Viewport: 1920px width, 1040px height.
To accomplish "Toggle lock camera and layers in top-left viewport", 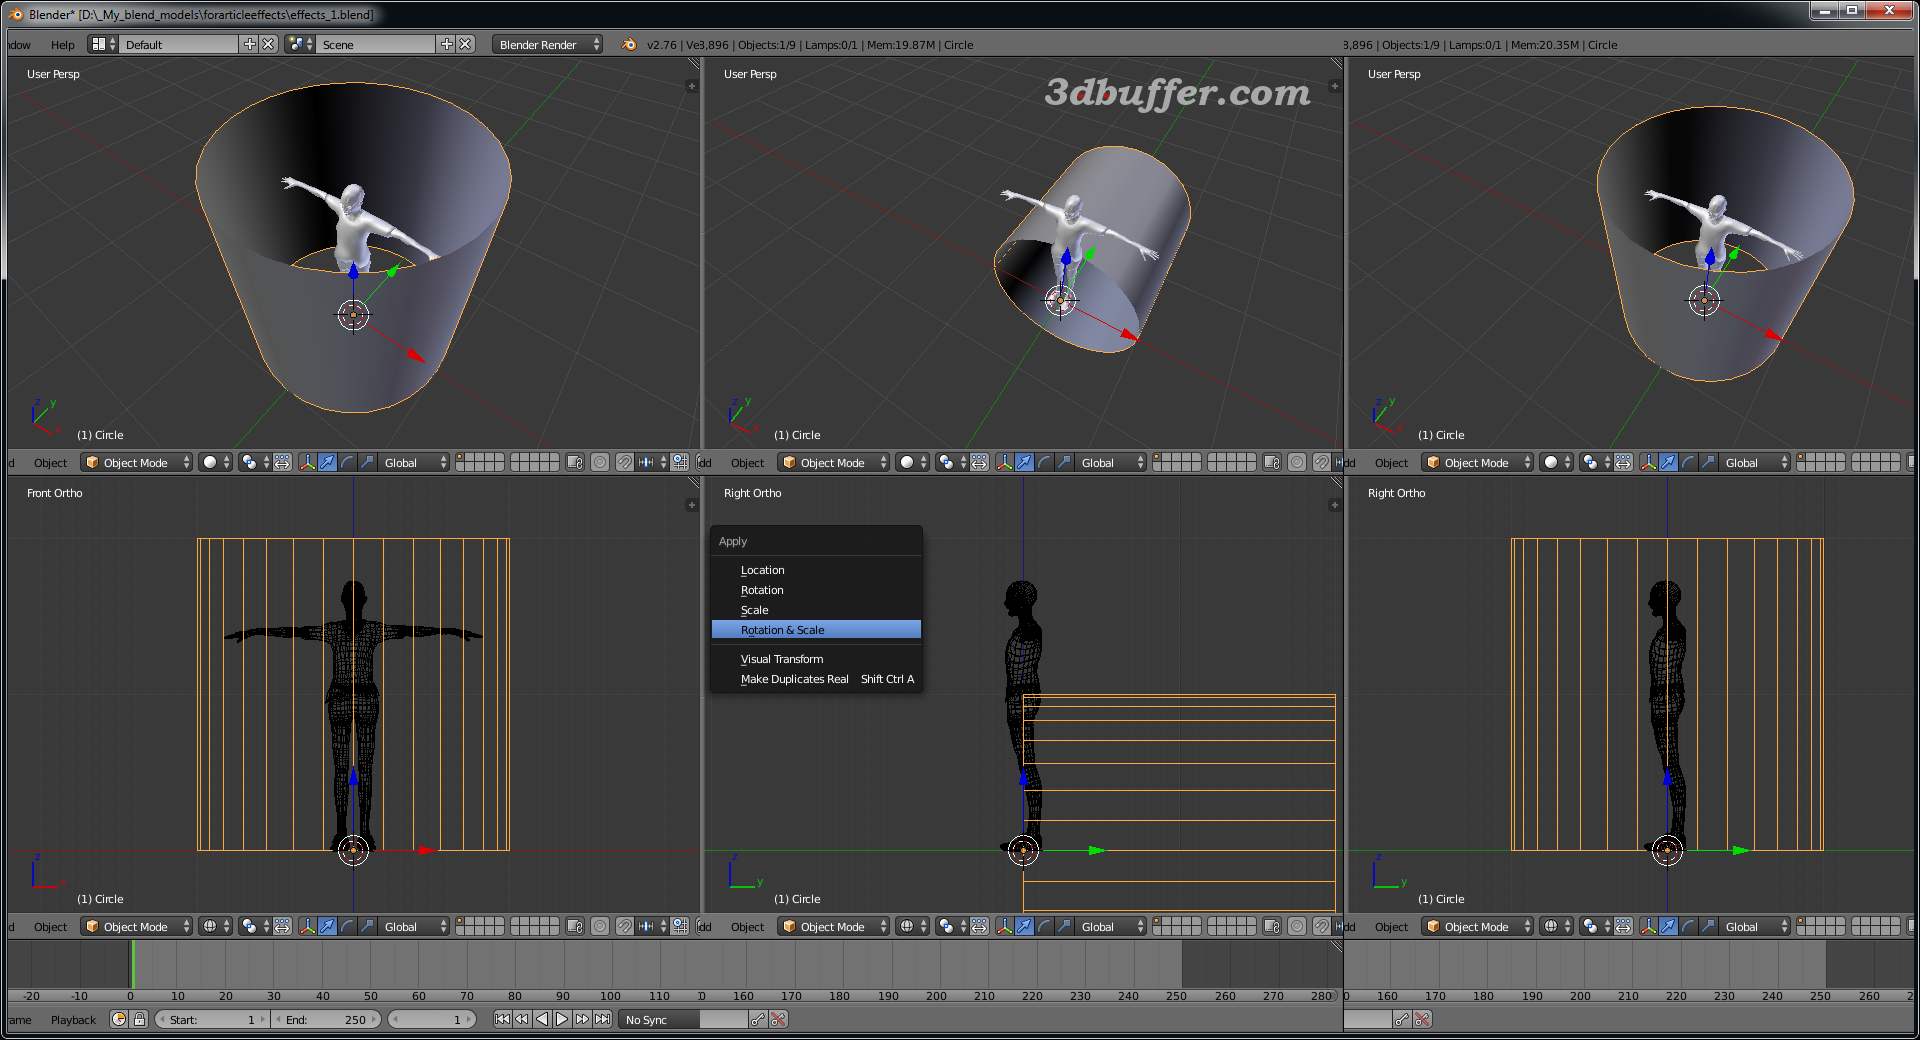I will tap(574, 463).
